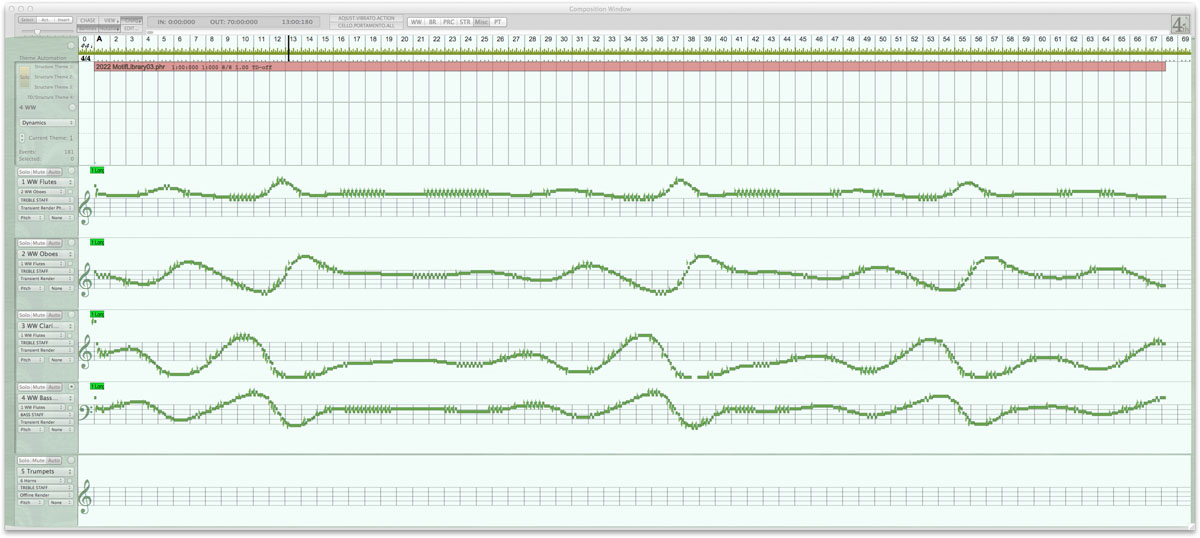Click the active round button on 4 WW Bass track

pos(71,387)
